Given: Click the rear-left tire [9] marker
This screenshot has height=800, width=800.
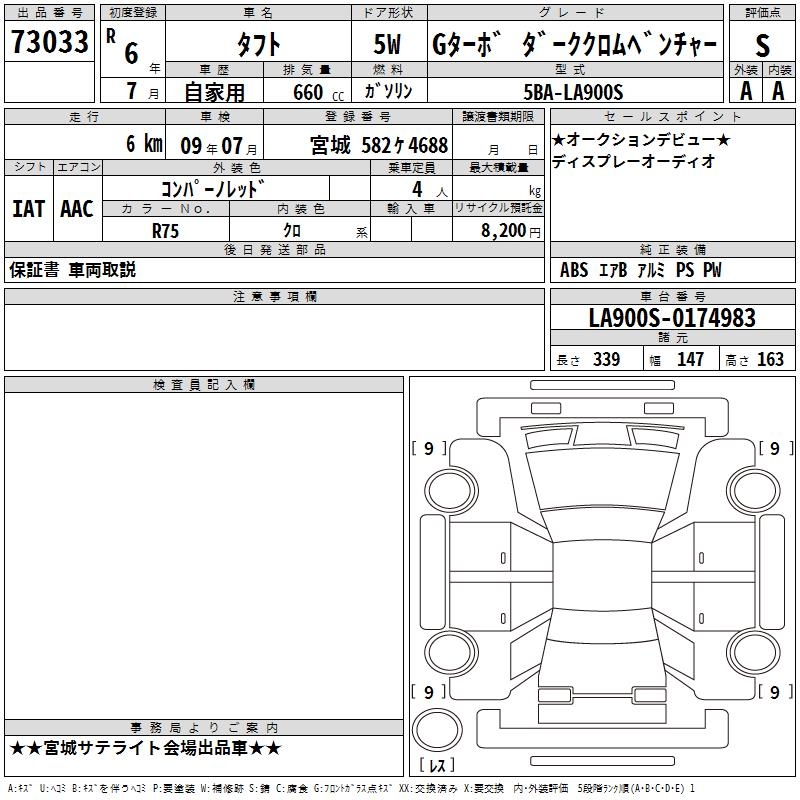Looking at the screenshot, I should [429, 692].
